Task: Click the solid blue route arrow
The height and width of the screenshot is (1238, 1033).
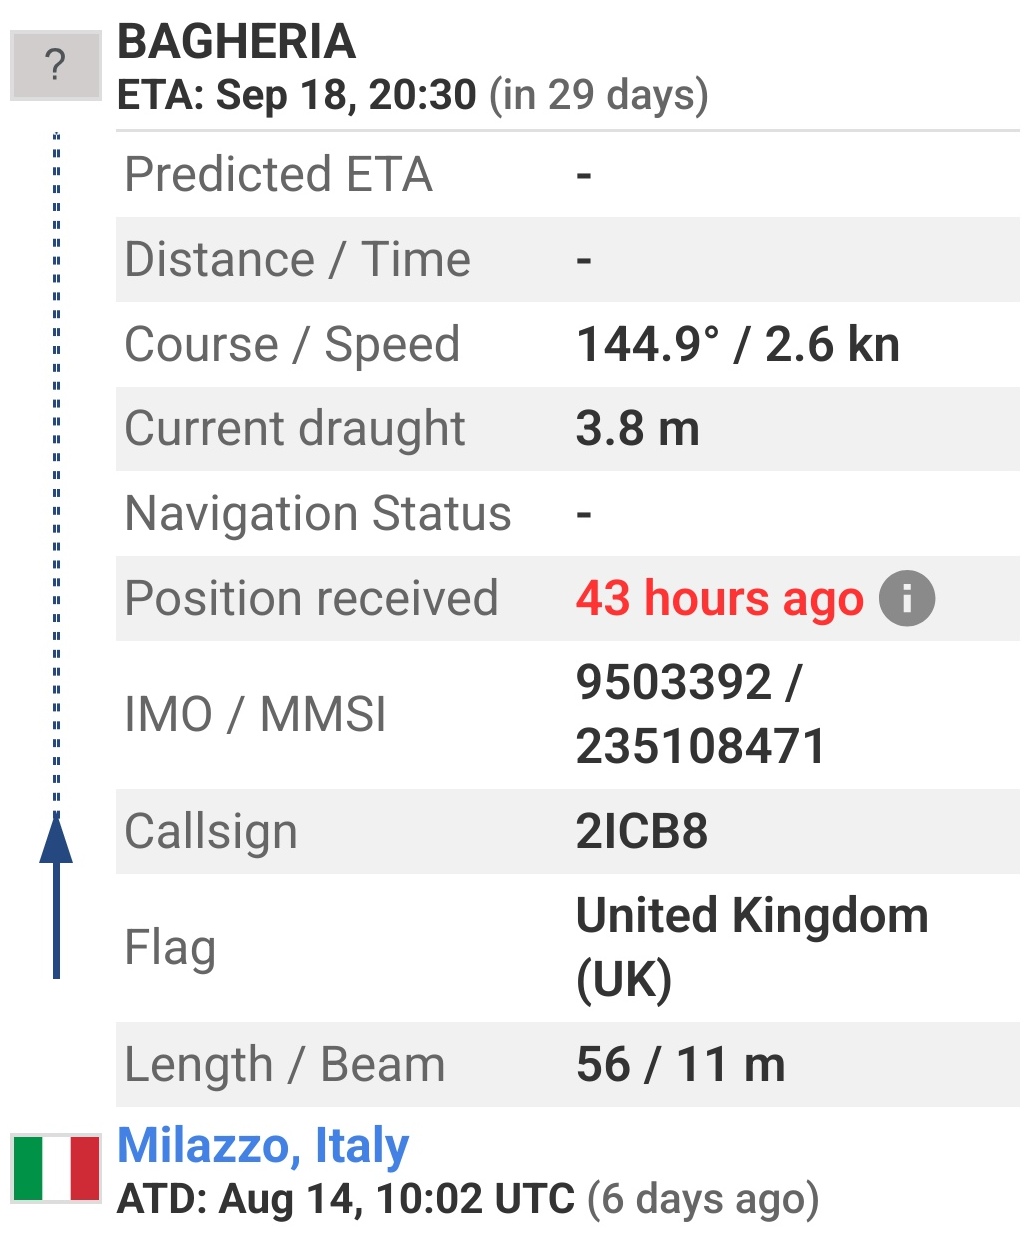Action: tap(56, 895)
